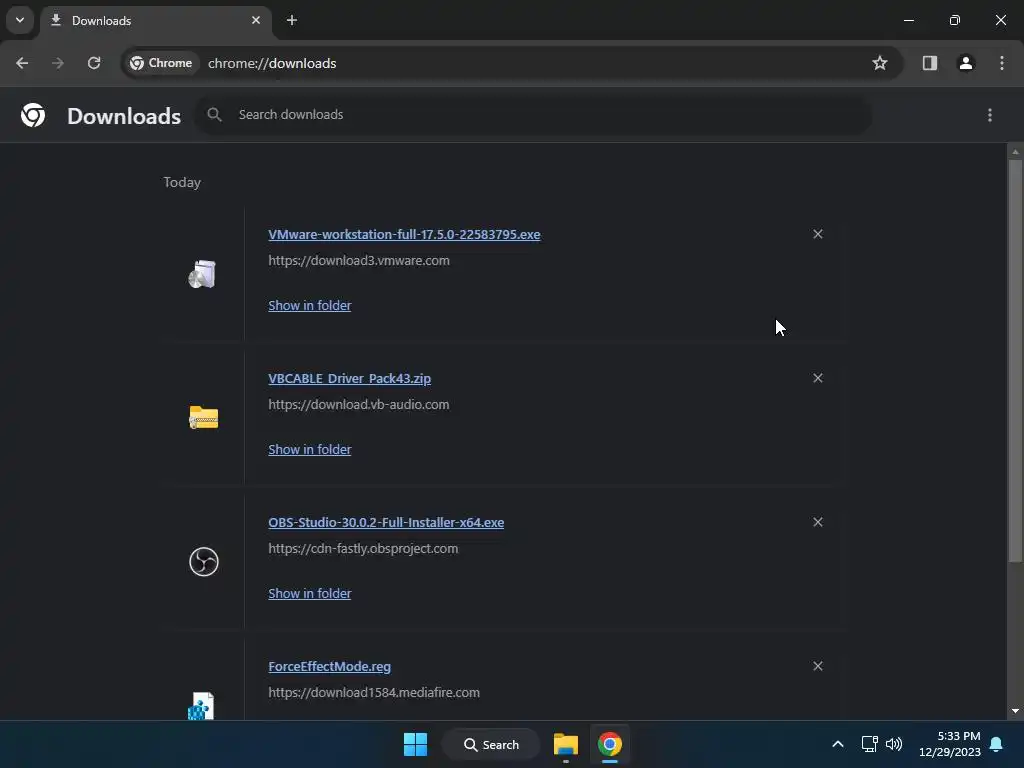Click the Today date heading

[182, 182]
